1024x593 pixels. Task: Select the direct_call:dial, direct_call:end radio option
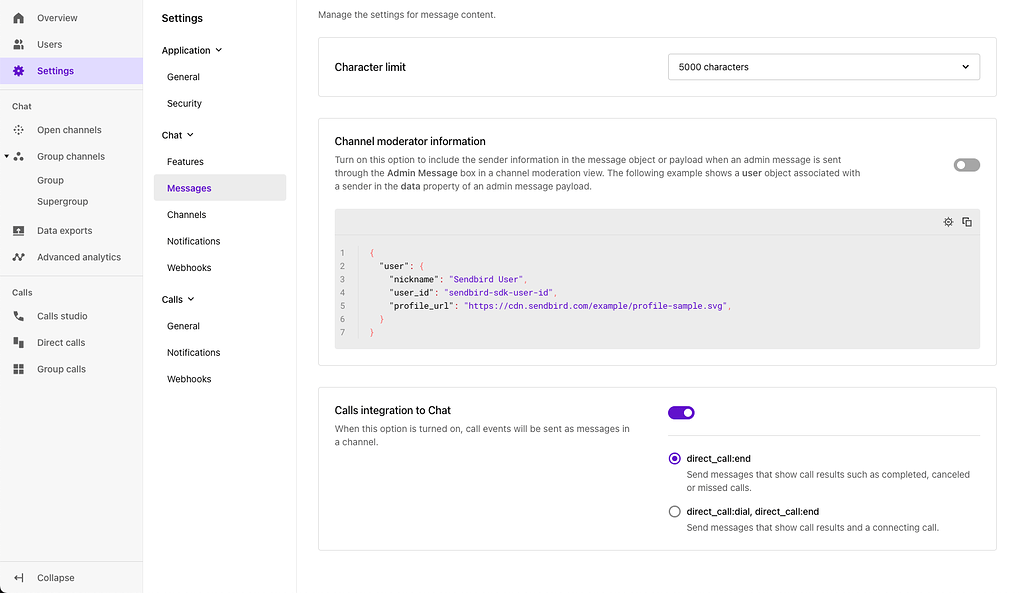point(675,511)
